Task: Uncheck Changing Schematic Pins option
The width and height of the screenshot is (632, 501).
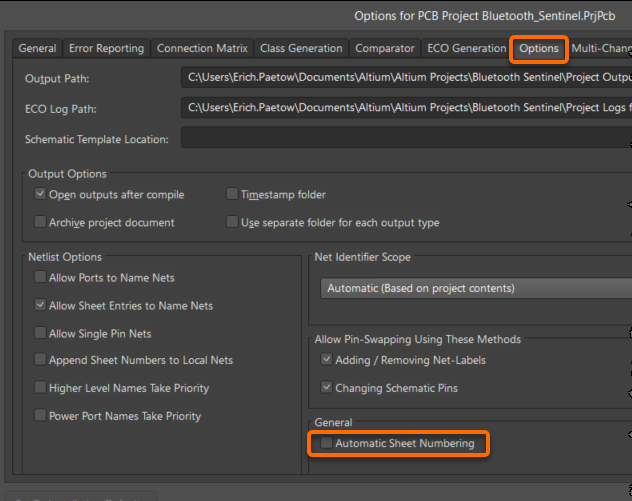Action: coord(327,387)
